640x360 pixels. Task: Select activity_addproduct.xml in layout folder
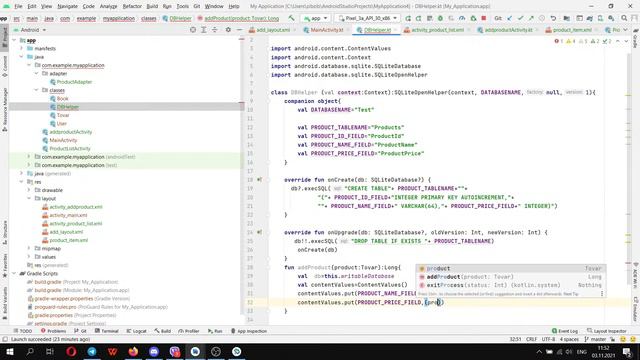pos(76,207)
